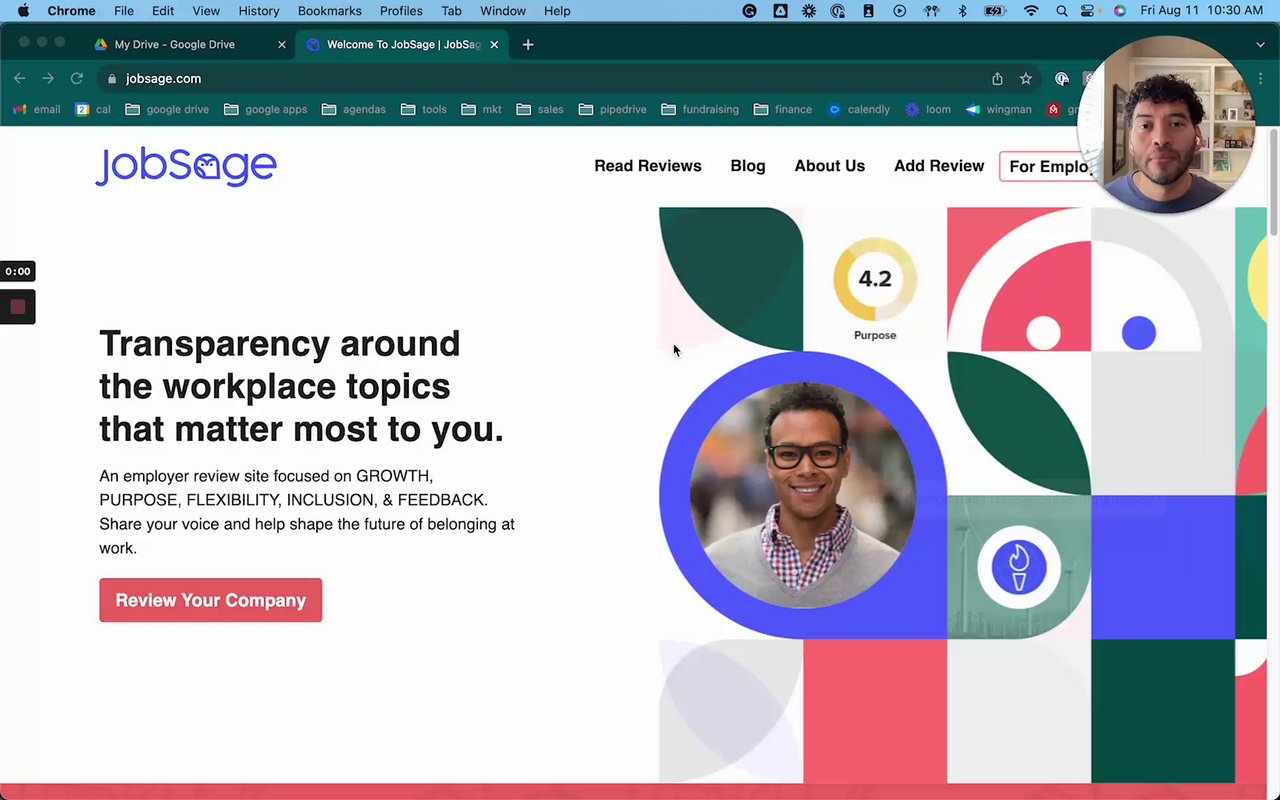Open the wingman bookmark
1280x800 pixels.
click(x=998, y=109)
